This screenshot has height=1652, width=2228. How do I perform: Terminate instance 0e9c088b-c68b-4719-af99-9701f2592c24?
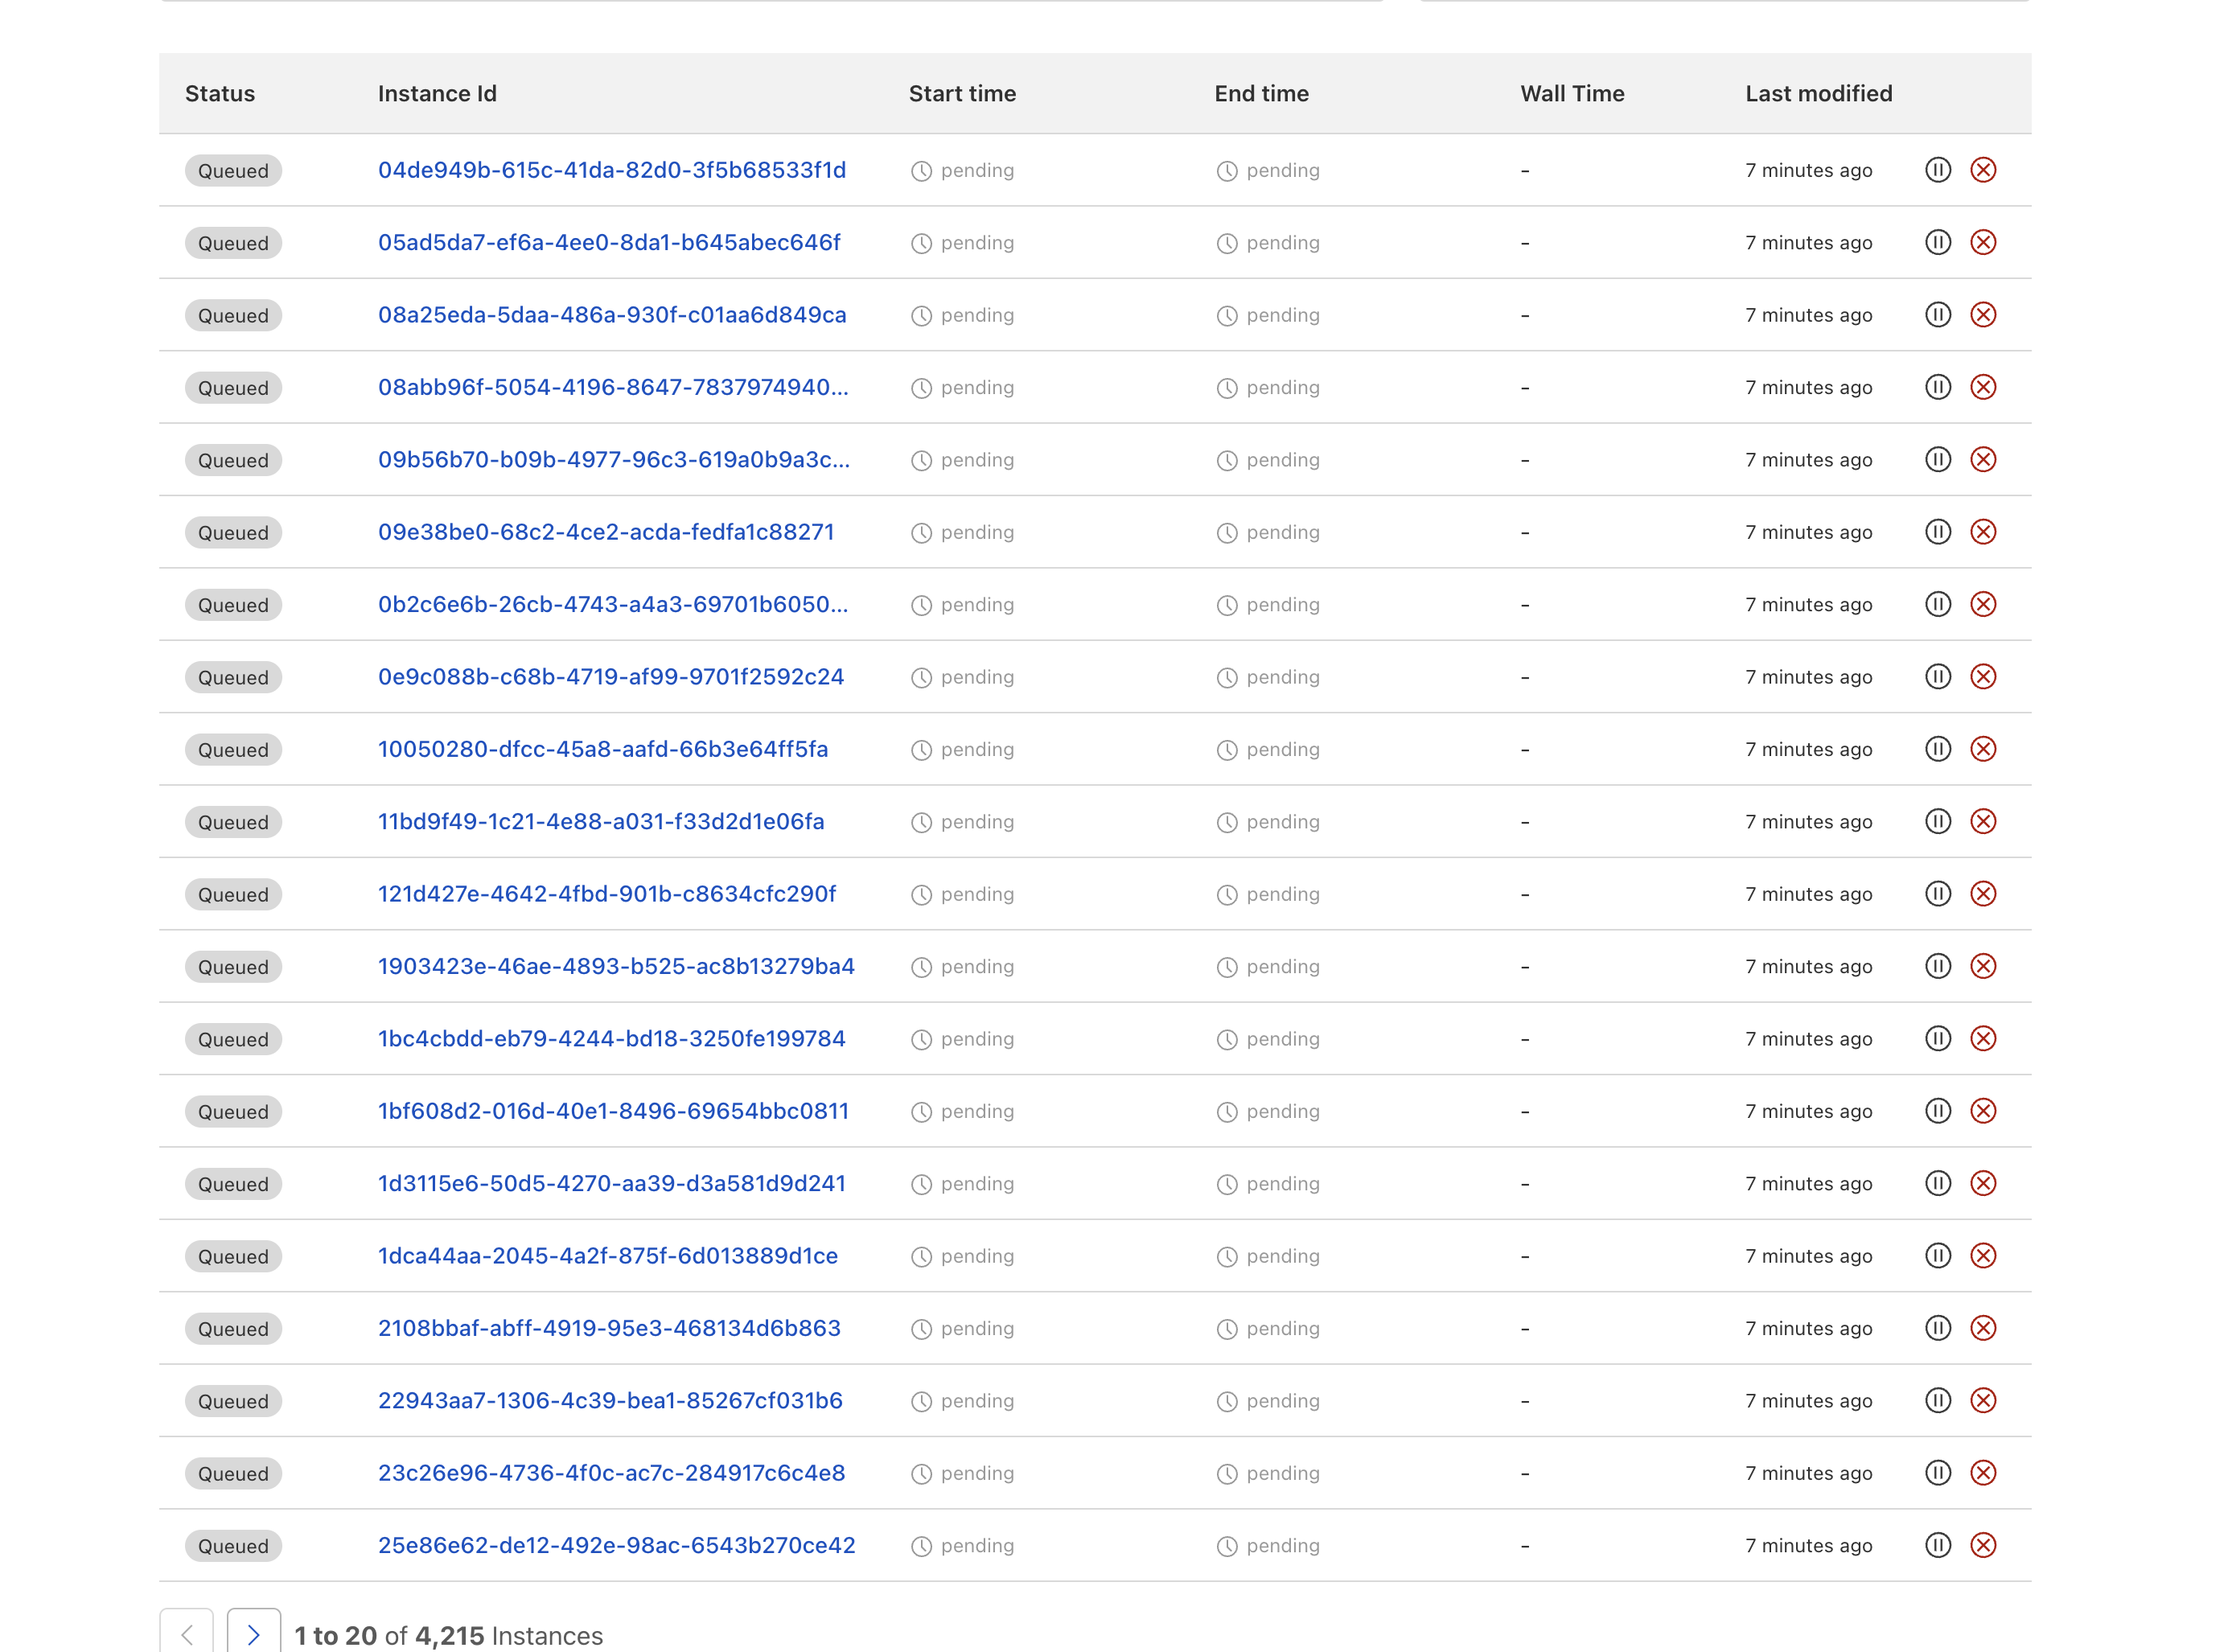[x=1982, y=677]
